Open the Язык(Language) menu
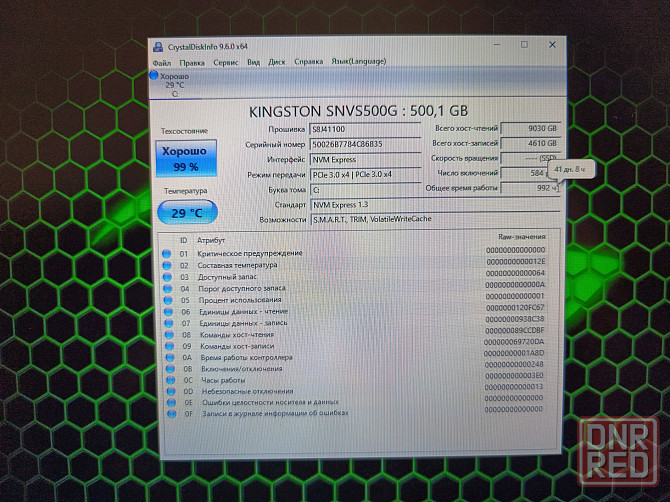This screenshot has width=670, height=502. pos(359,61)
